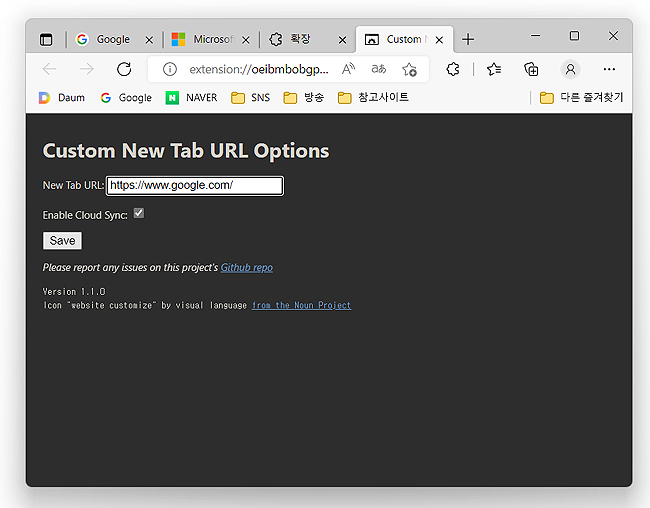The width and height of the screenshot is (650, 508).
Task: Expand the 다른 즐겨찾기 folder
Action: pyautogui.click(x=581, y=98)
